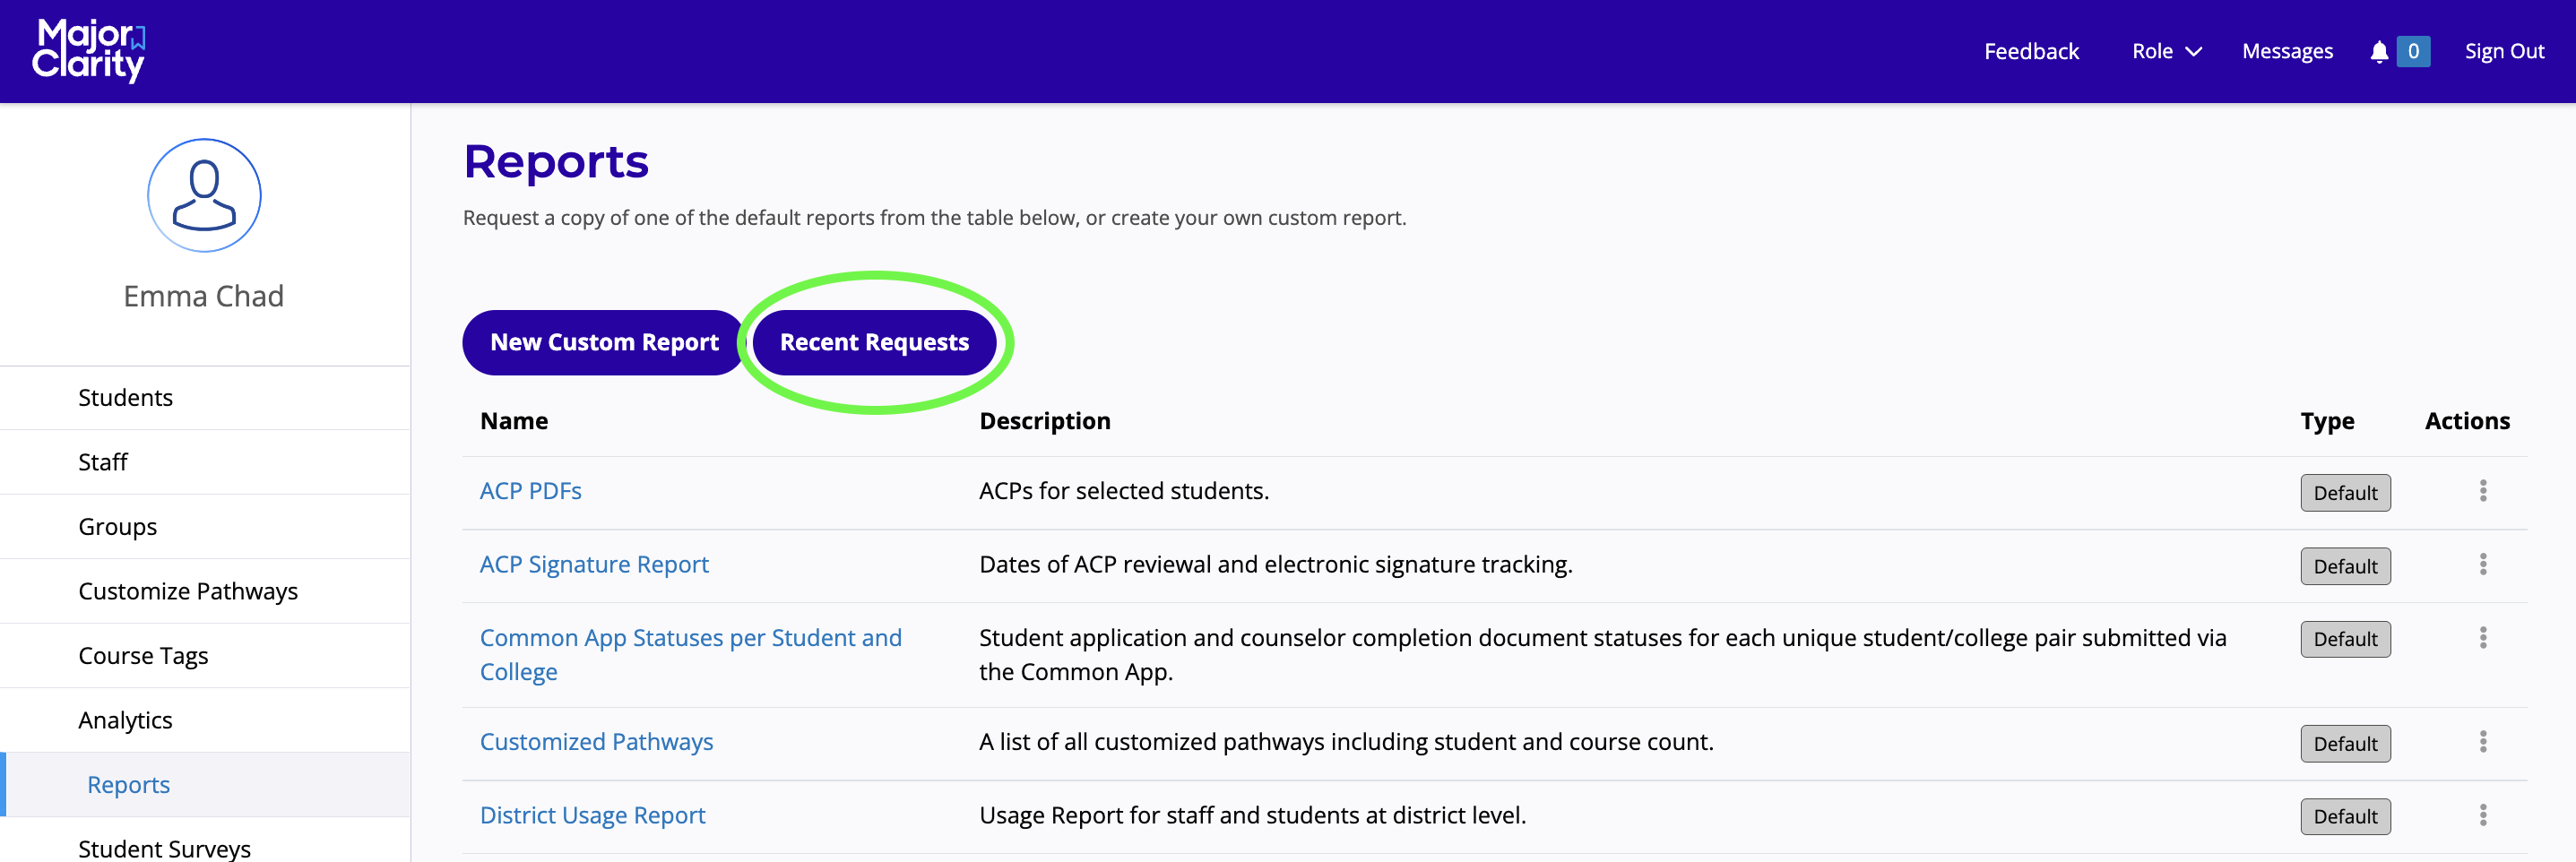Open three-dot menu for ACP Signature Report

tap(2482, 565)
